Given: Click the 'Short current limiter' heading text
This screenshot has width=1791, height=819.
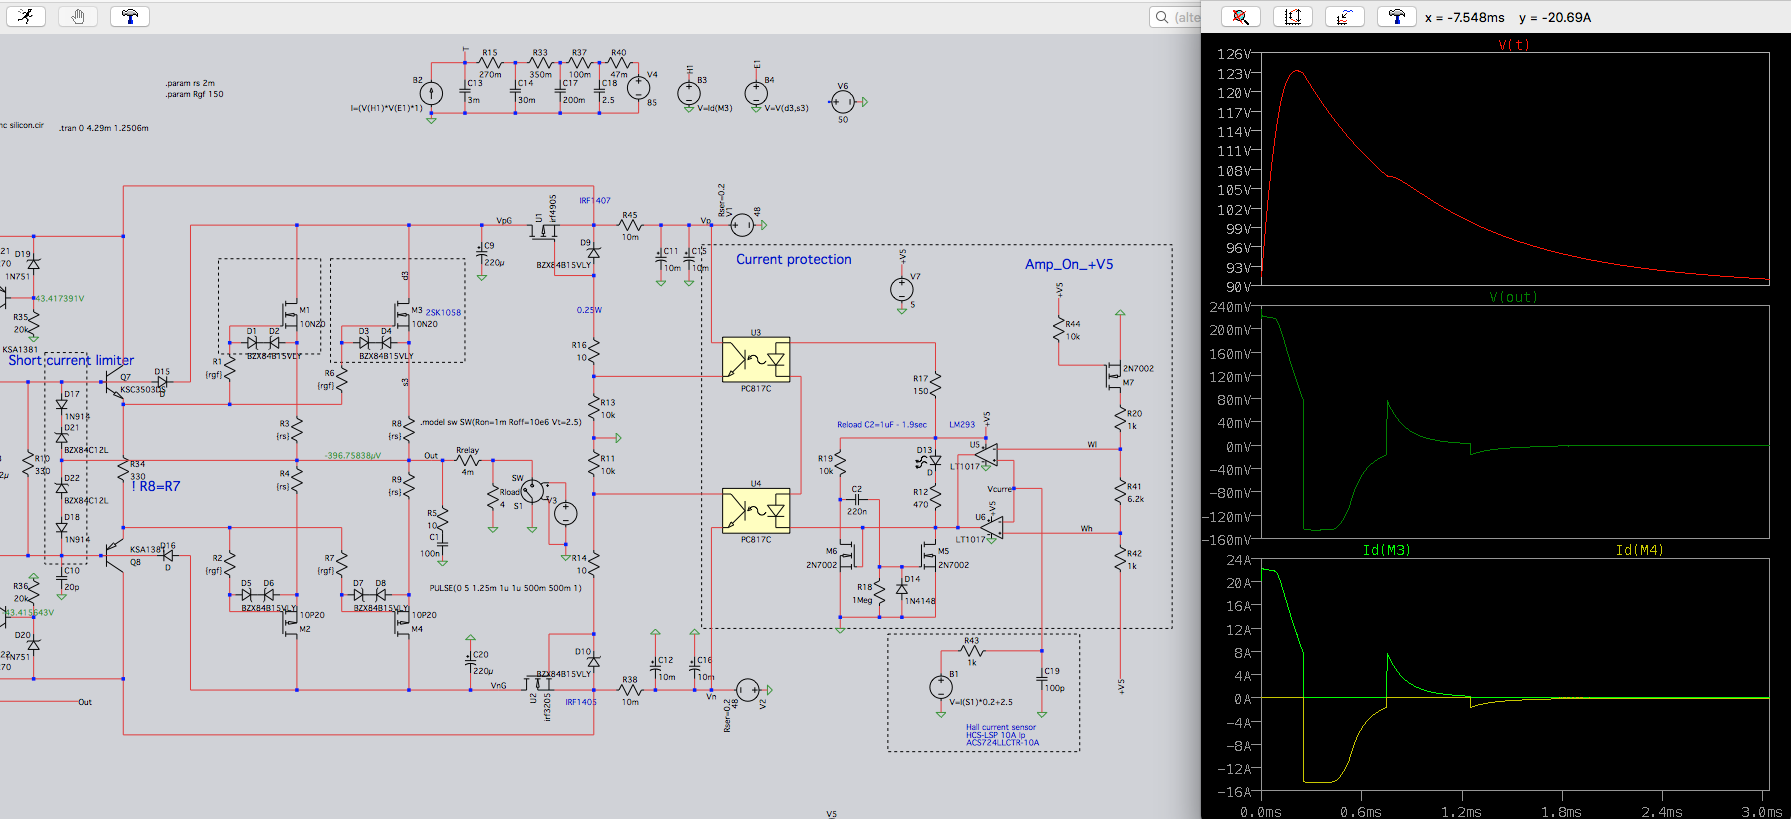Looking at the screenshot, I should [71, 360].
